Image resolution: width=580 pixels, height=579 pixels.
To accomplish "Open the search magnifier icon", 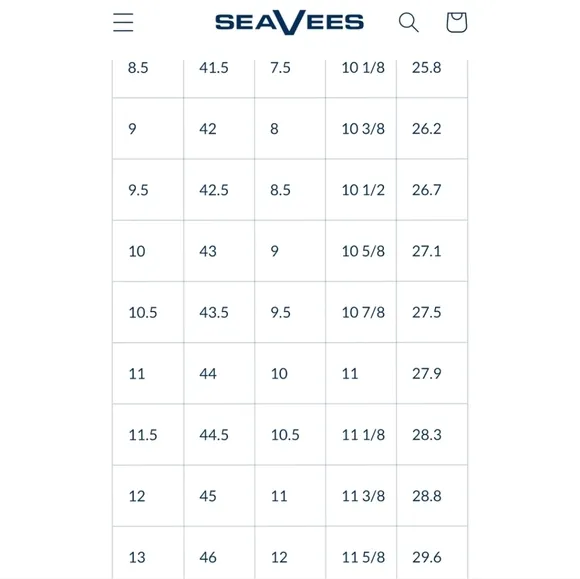I will pyautogui.click(x=408, y=22).
